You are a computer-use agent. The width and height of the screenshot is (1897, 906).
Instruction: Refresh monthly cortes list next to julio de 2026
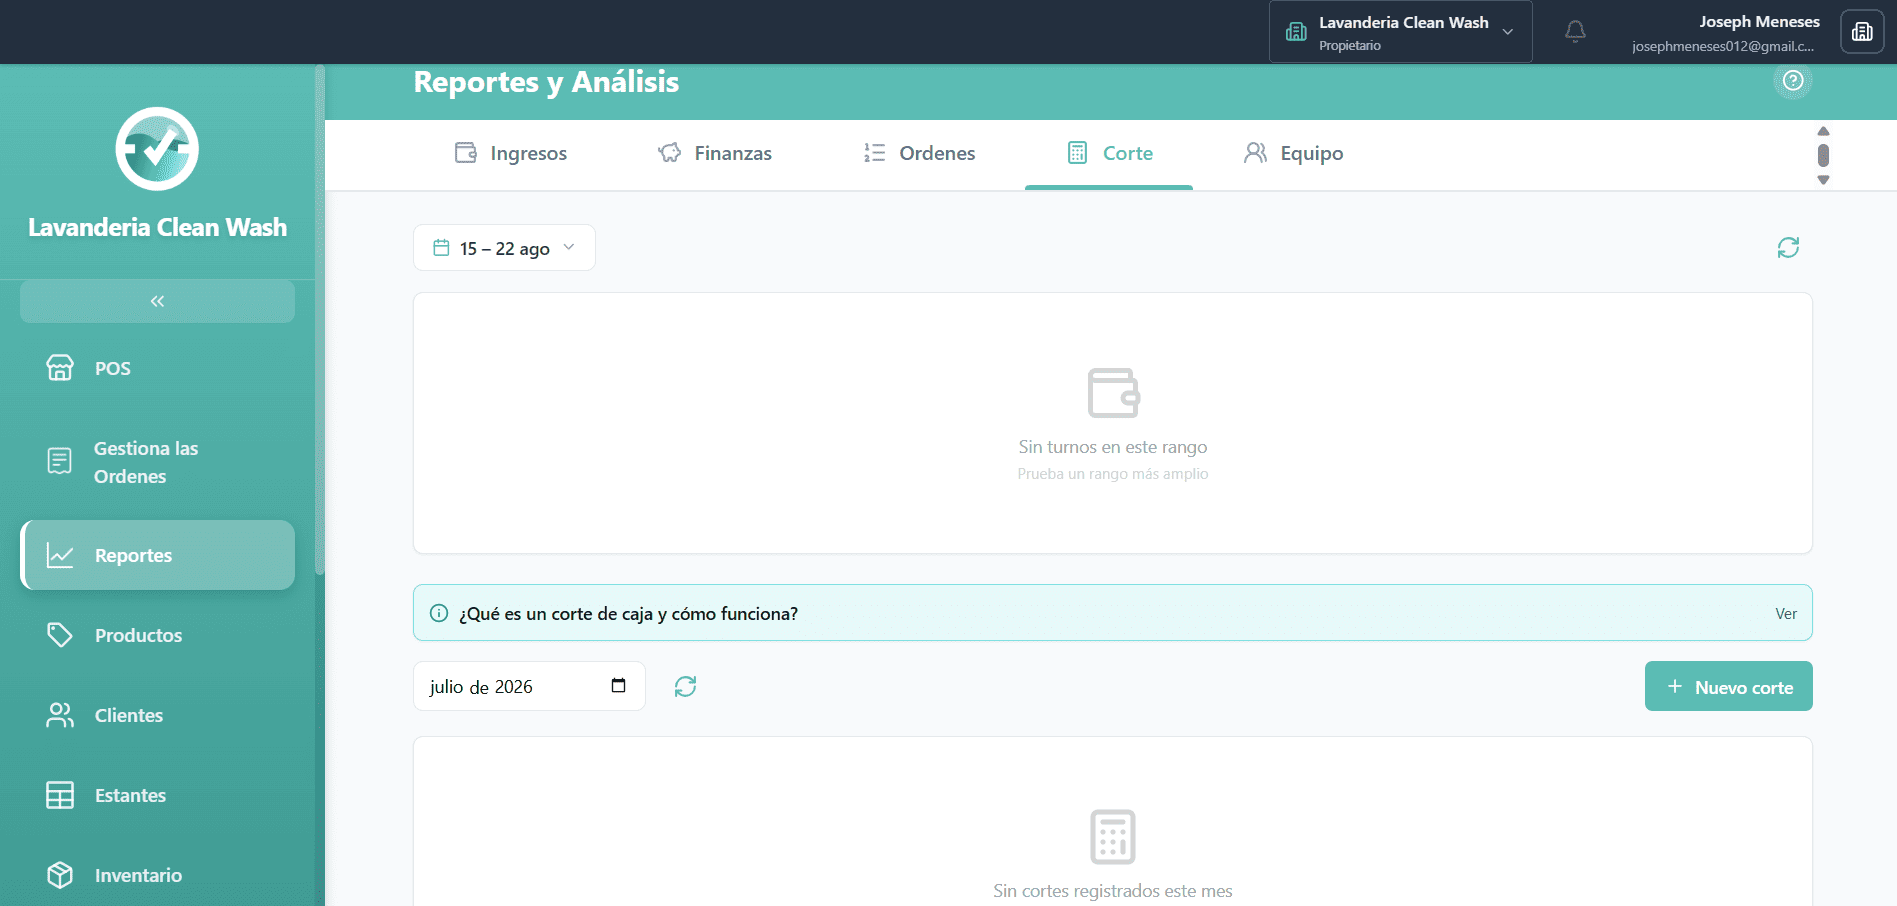[685, 686]
